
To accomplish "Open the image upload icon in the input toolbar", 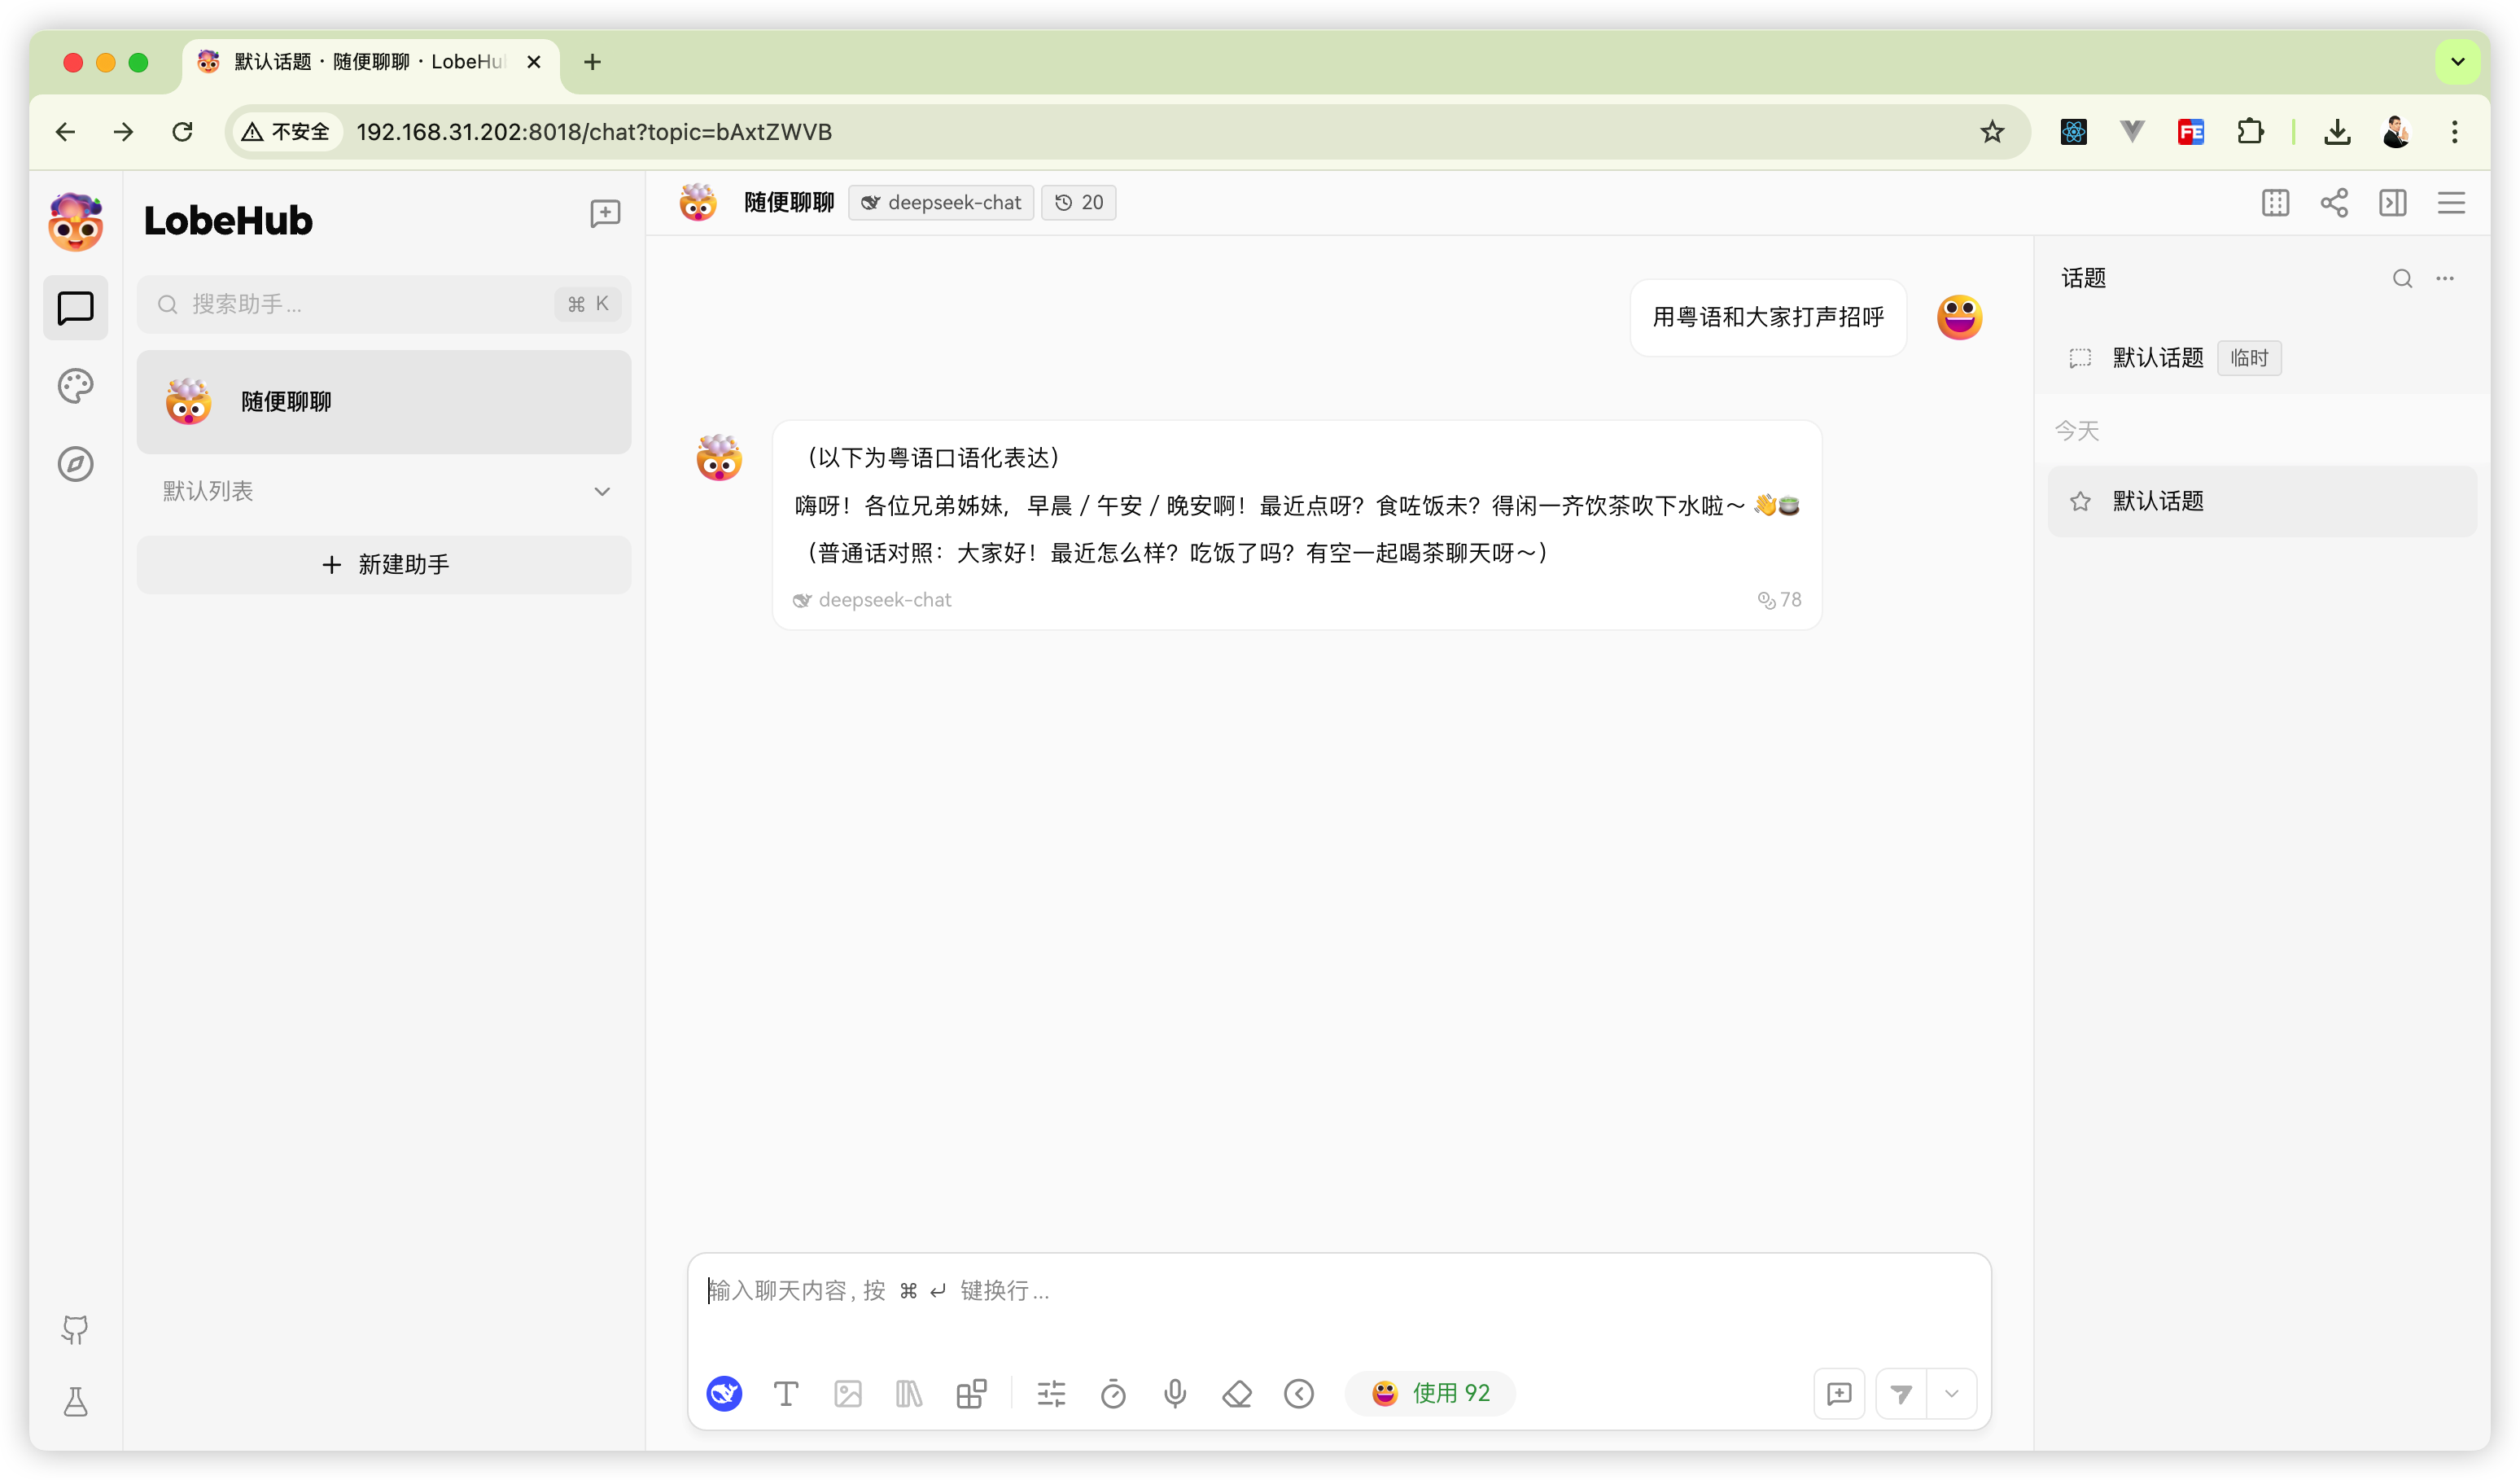I will (847, 1393).
